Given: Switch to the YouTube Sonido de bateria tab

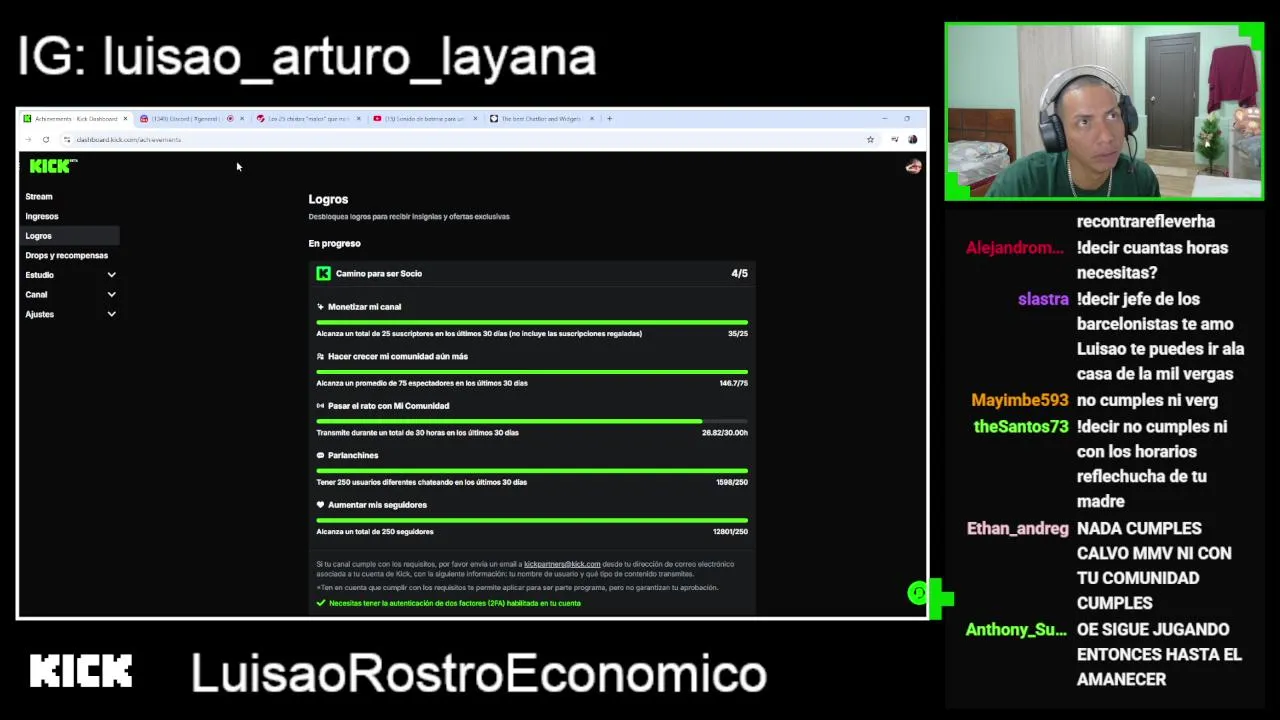Looking at the screenshot, I should coord(425,118).
